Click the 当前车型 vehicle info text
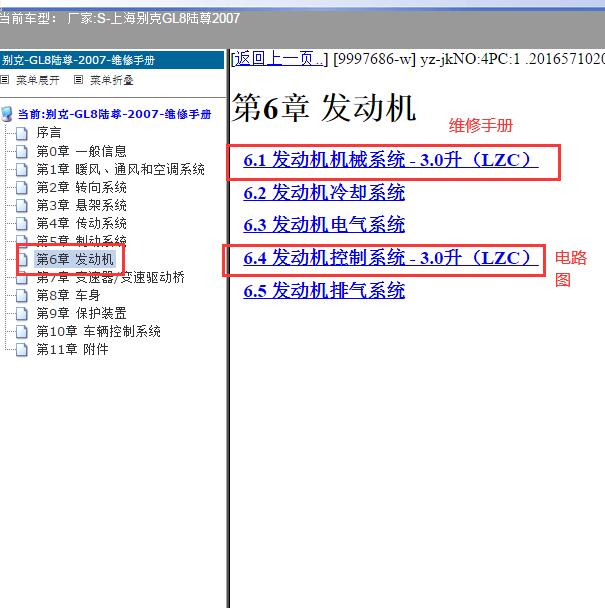This screenshot has height=608, width=605. [x=120, y=18]
